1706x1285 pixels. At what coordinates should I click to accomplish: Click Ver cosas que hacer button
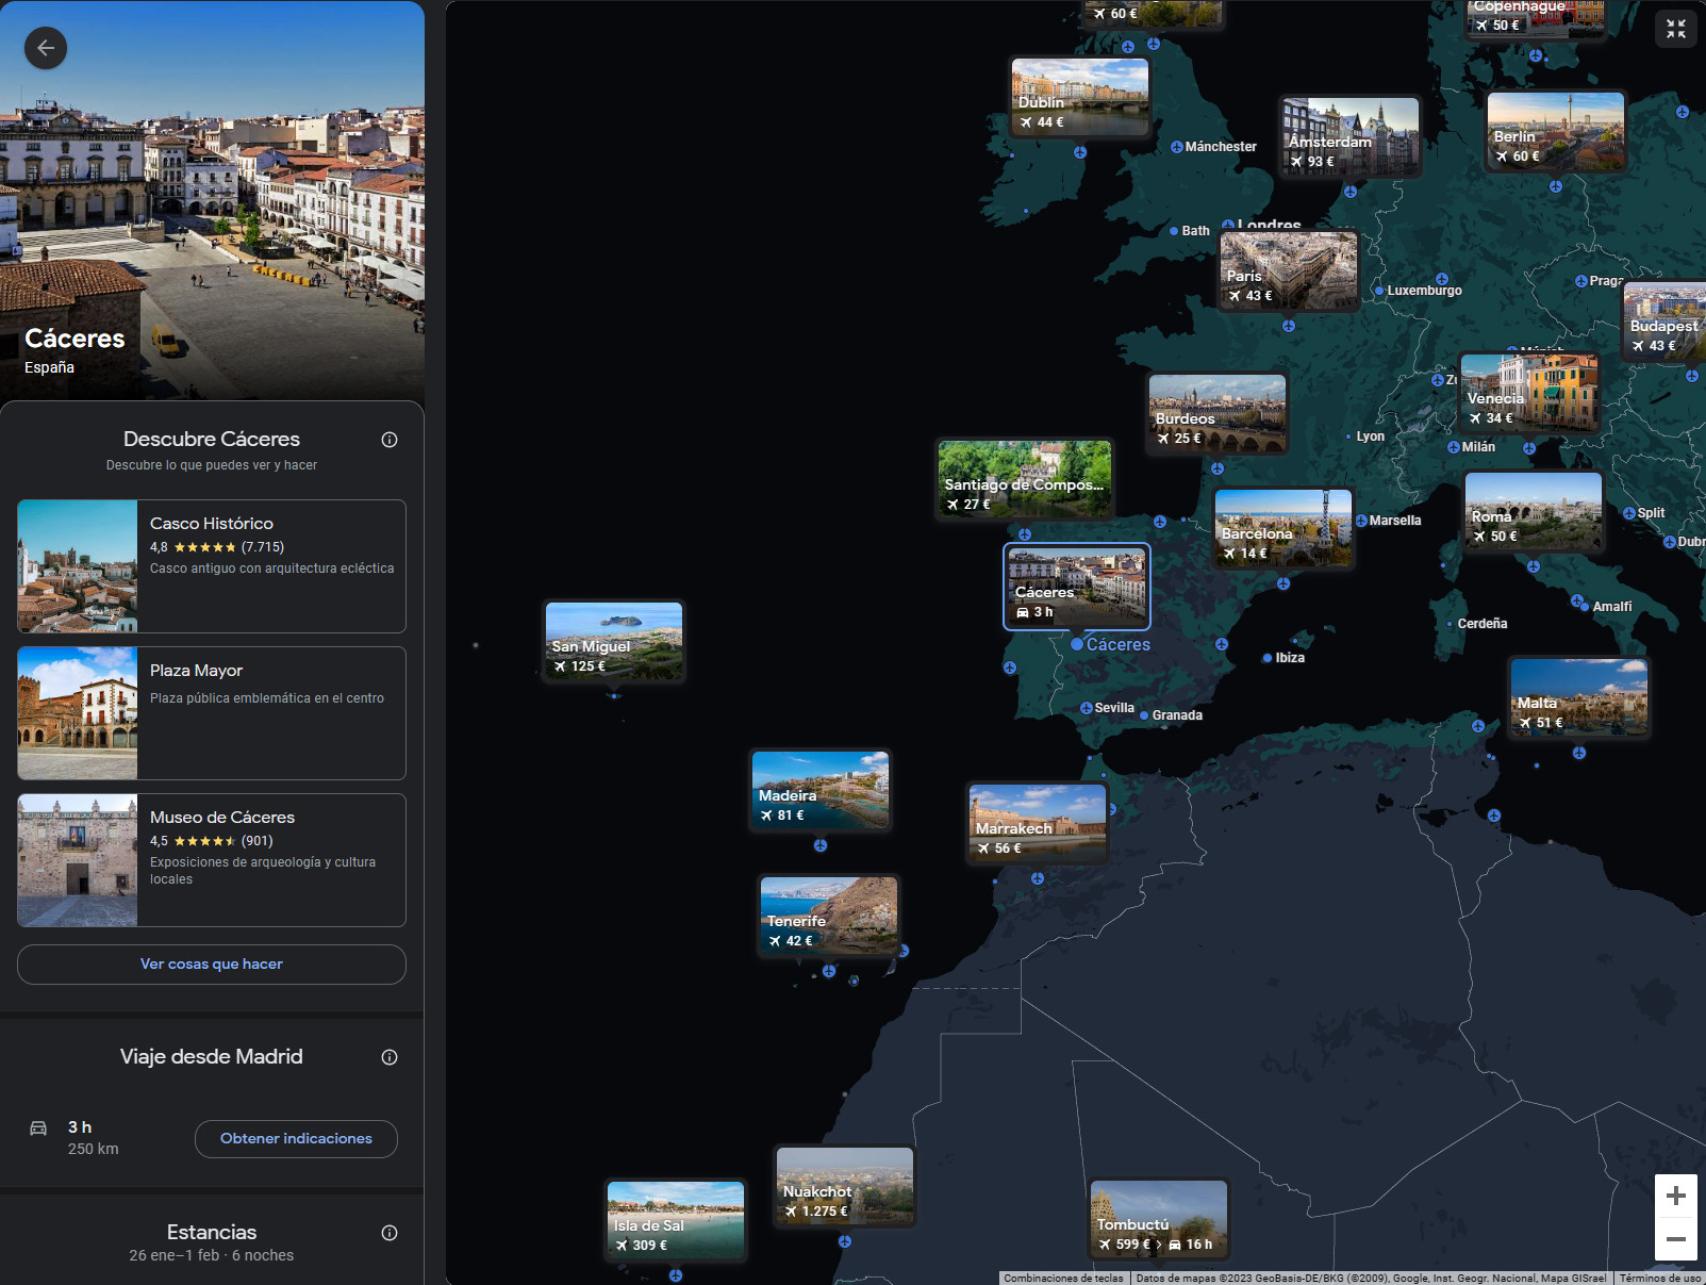[211, 964]
